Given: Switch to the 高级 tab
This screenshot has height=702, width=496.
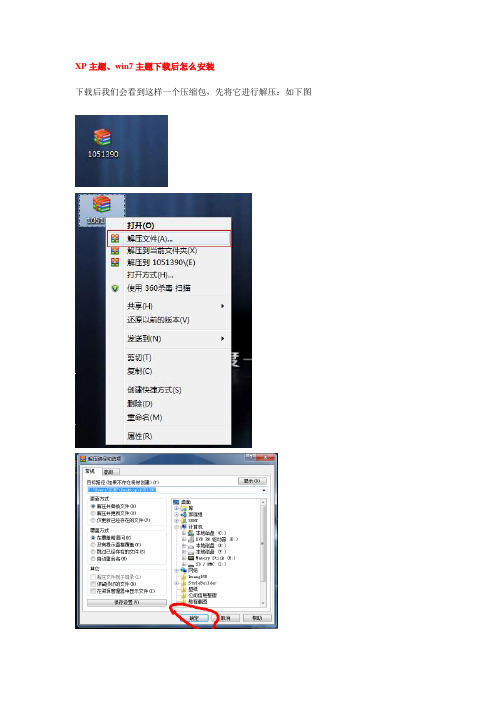Looking at the screenshot, I should (109, 472).
